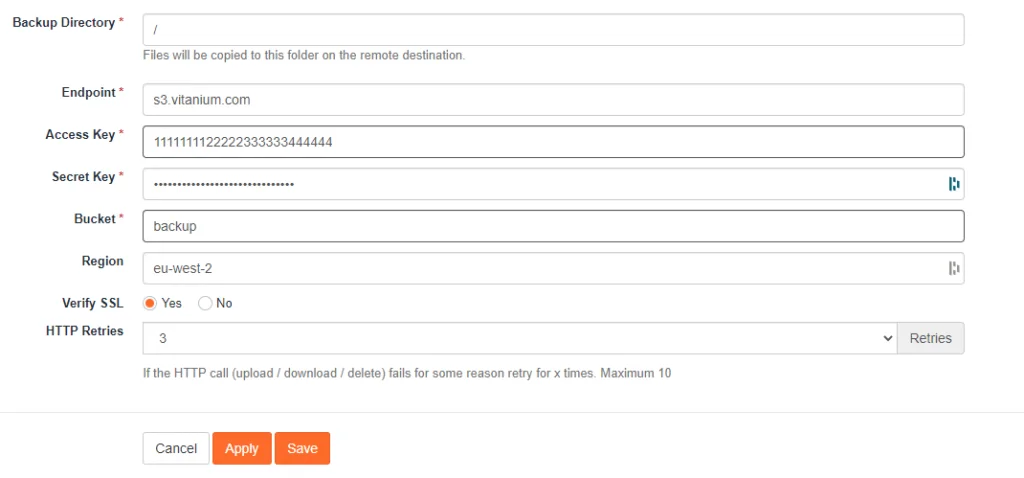The image size is (1024, 478).
Task: Click the grey Retries addon label
Action: point(930,338)
